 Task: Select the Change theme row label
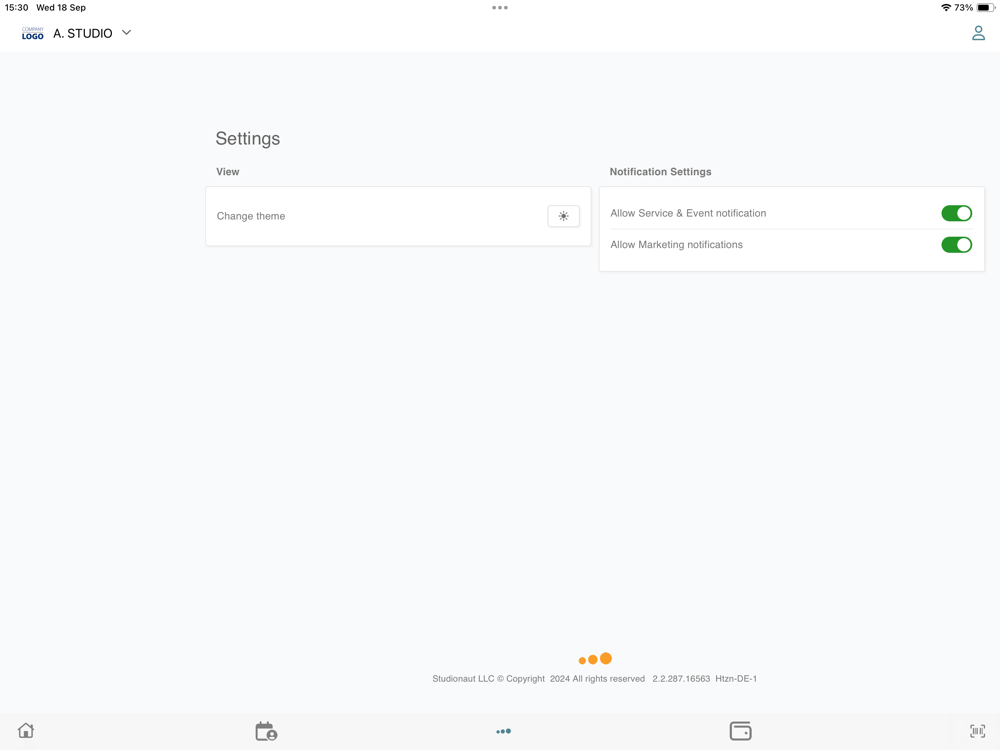pos(251,216)
